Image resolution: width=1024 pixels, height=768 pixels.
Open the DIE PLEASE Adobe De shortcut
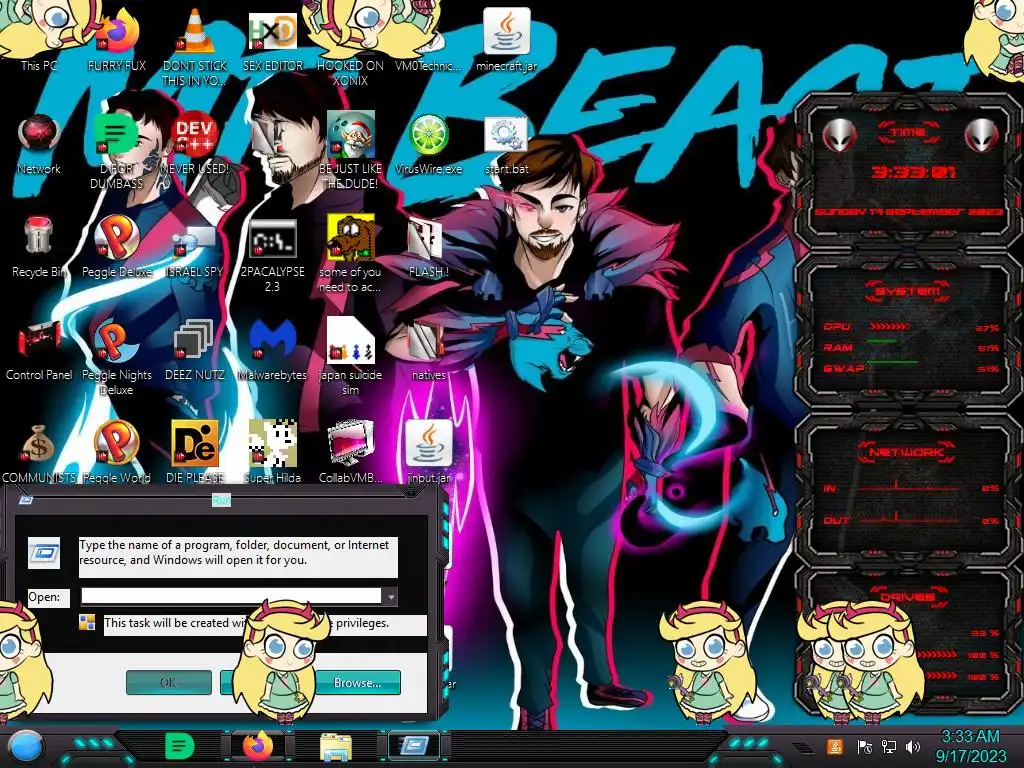(x=195, y=453)
